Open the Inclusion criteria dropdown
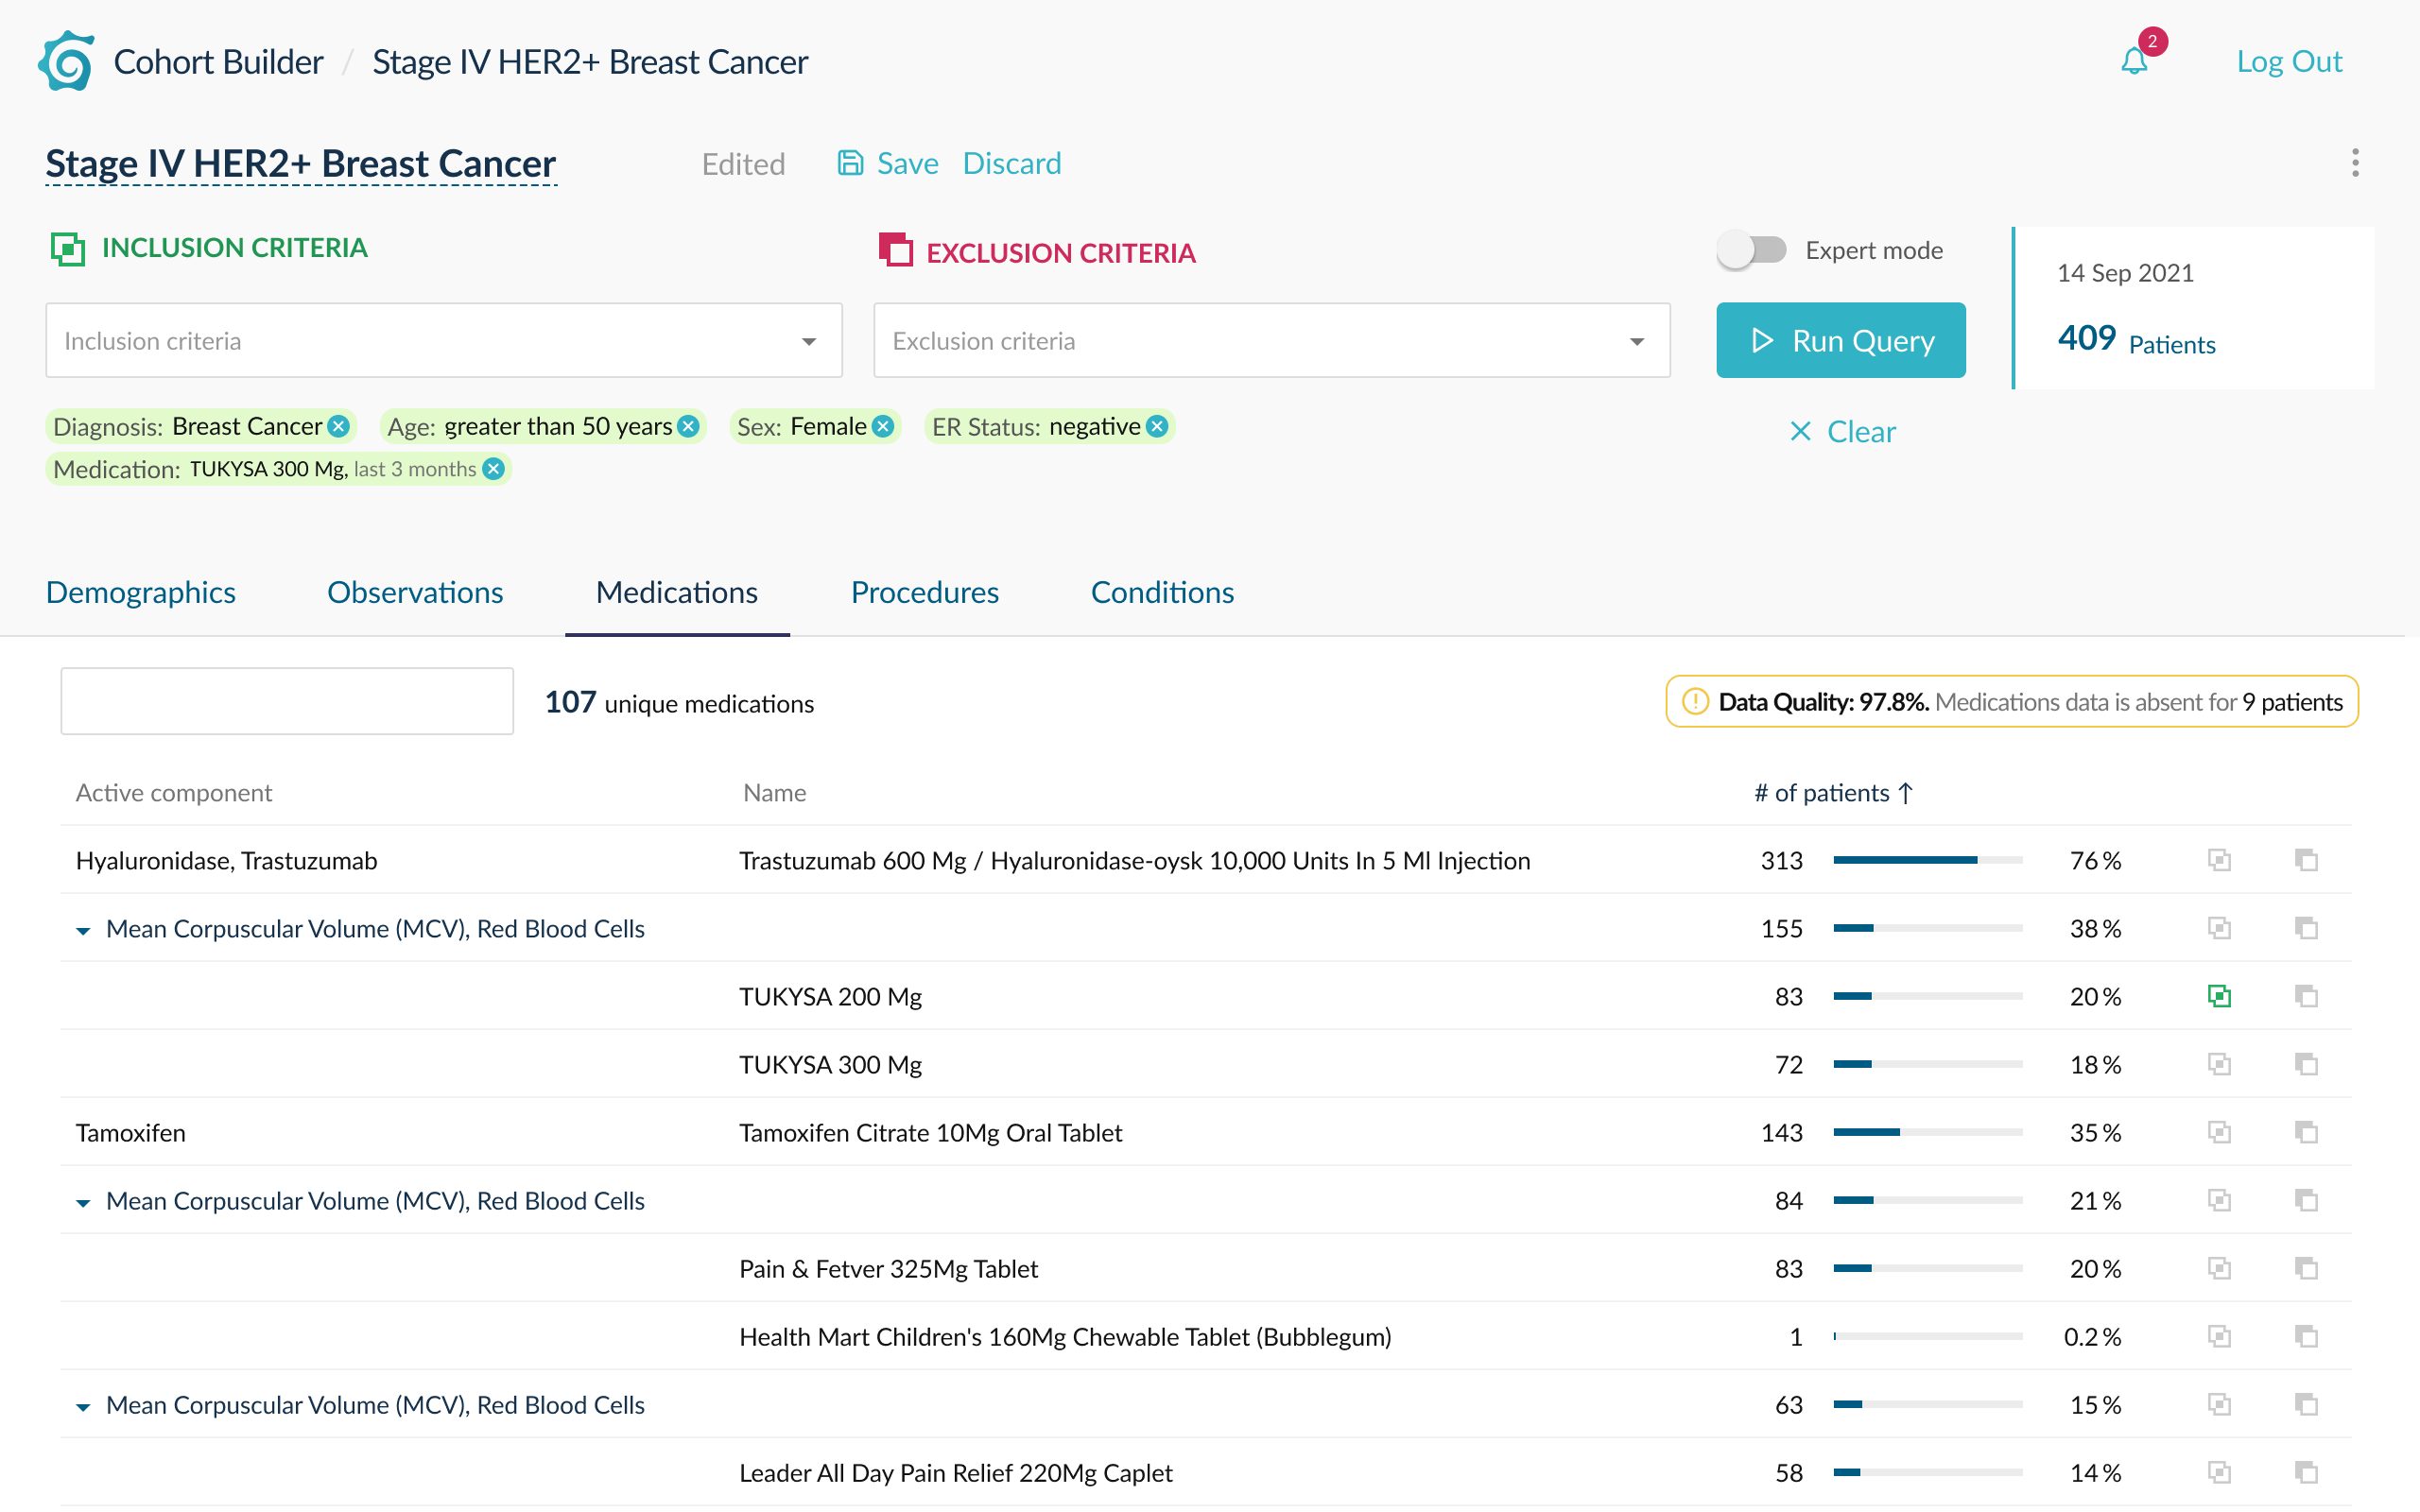 (444, 341)
